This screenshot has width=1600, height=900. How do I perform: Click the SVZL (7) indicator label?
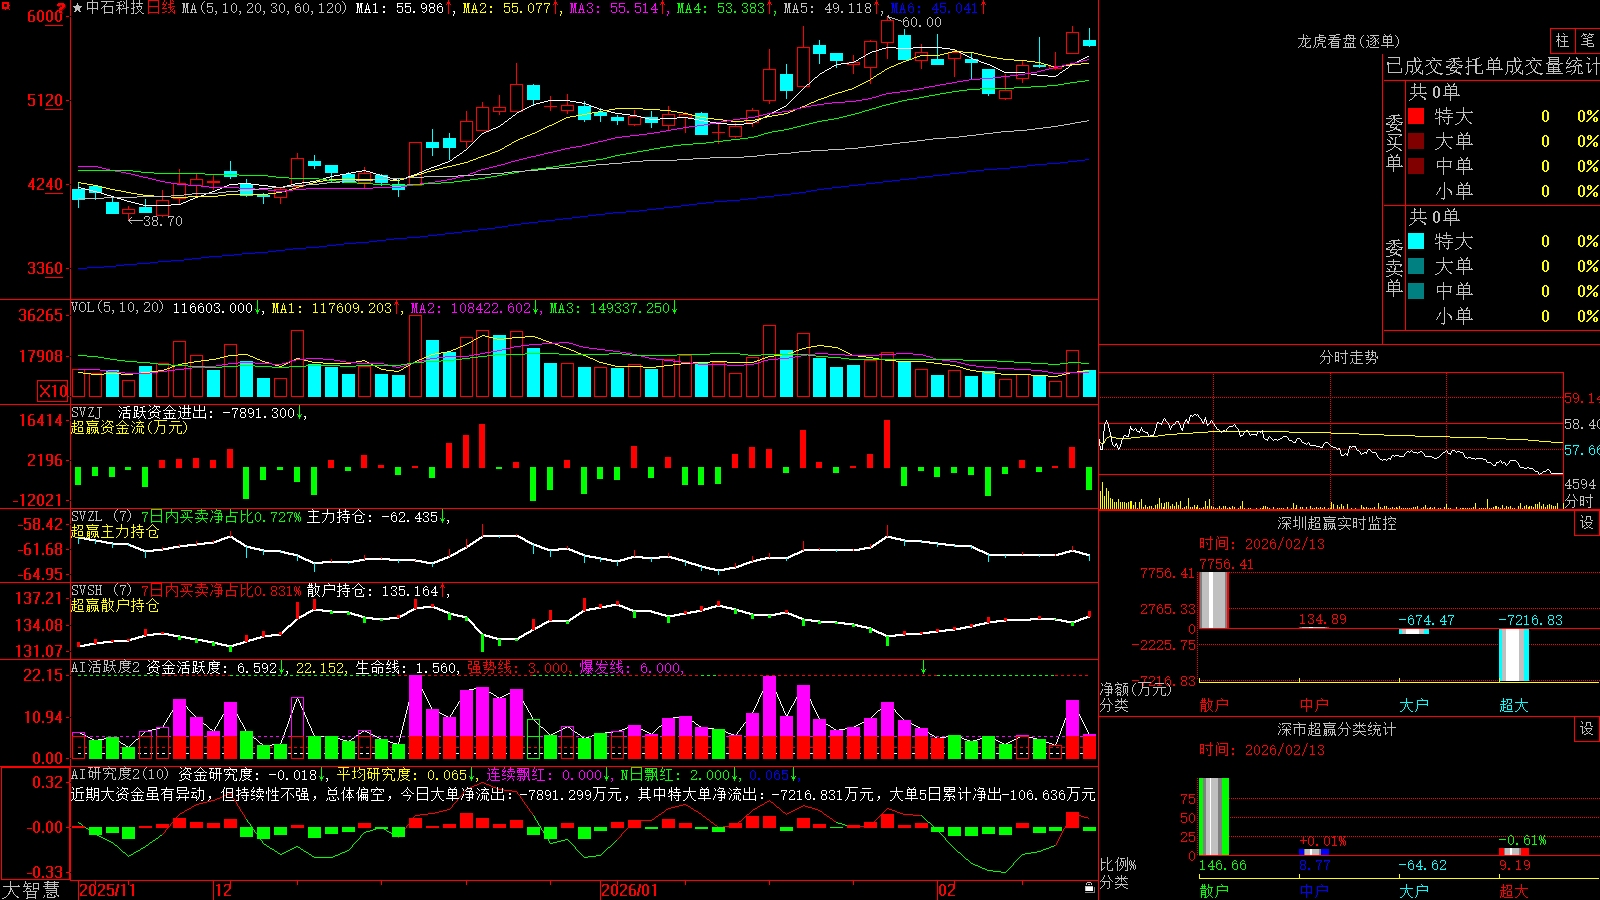tap(101, 516)
